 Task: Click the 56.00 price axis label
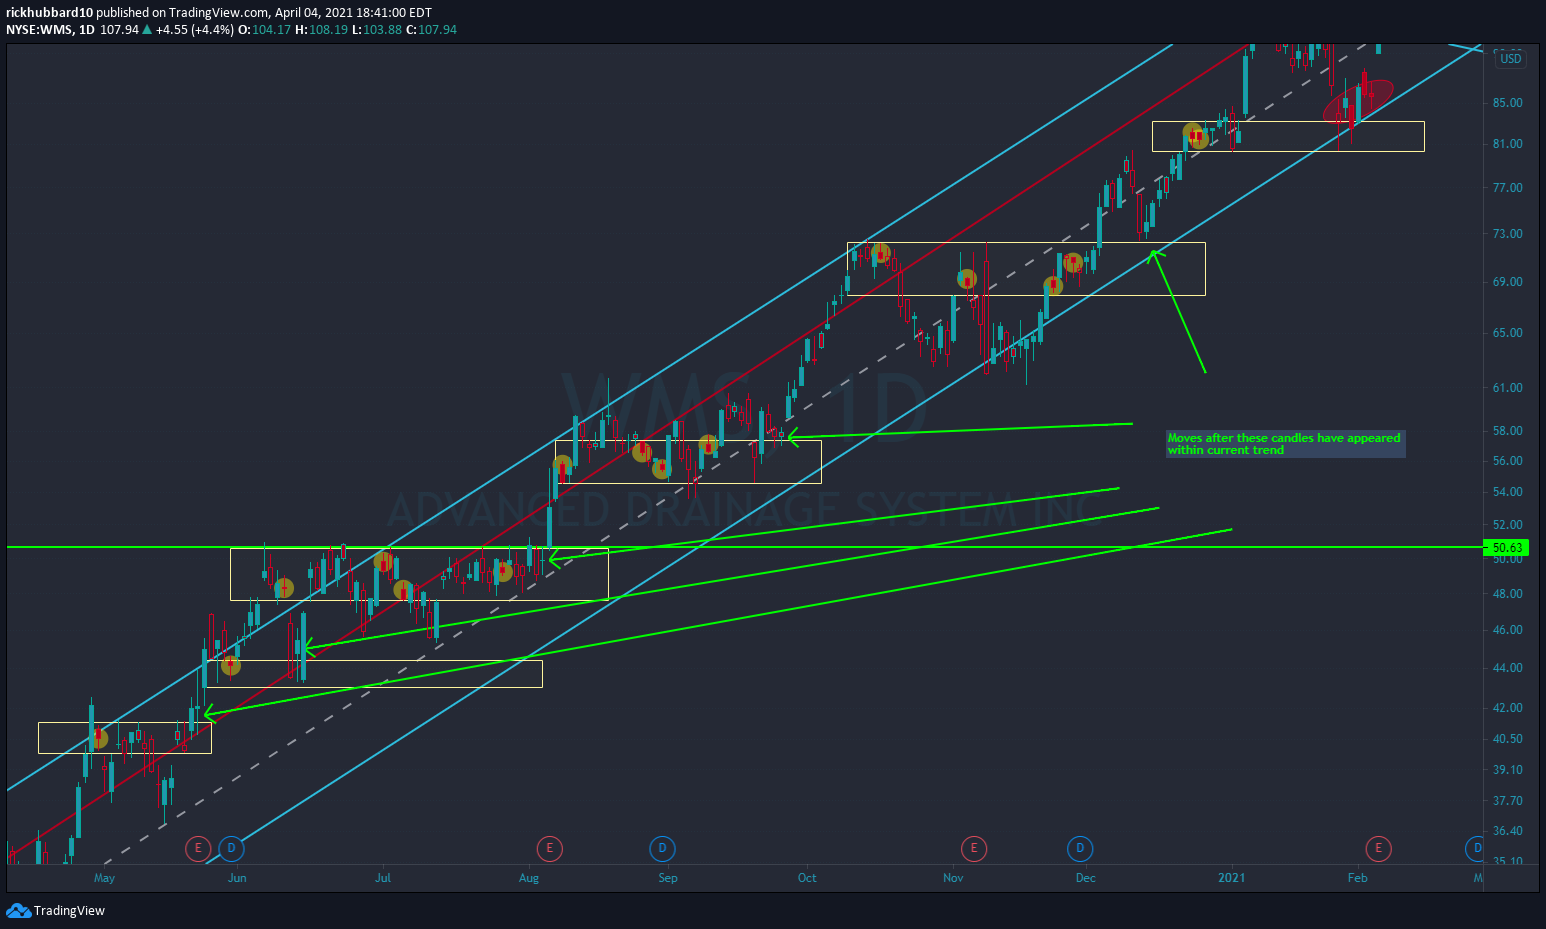1507,461
